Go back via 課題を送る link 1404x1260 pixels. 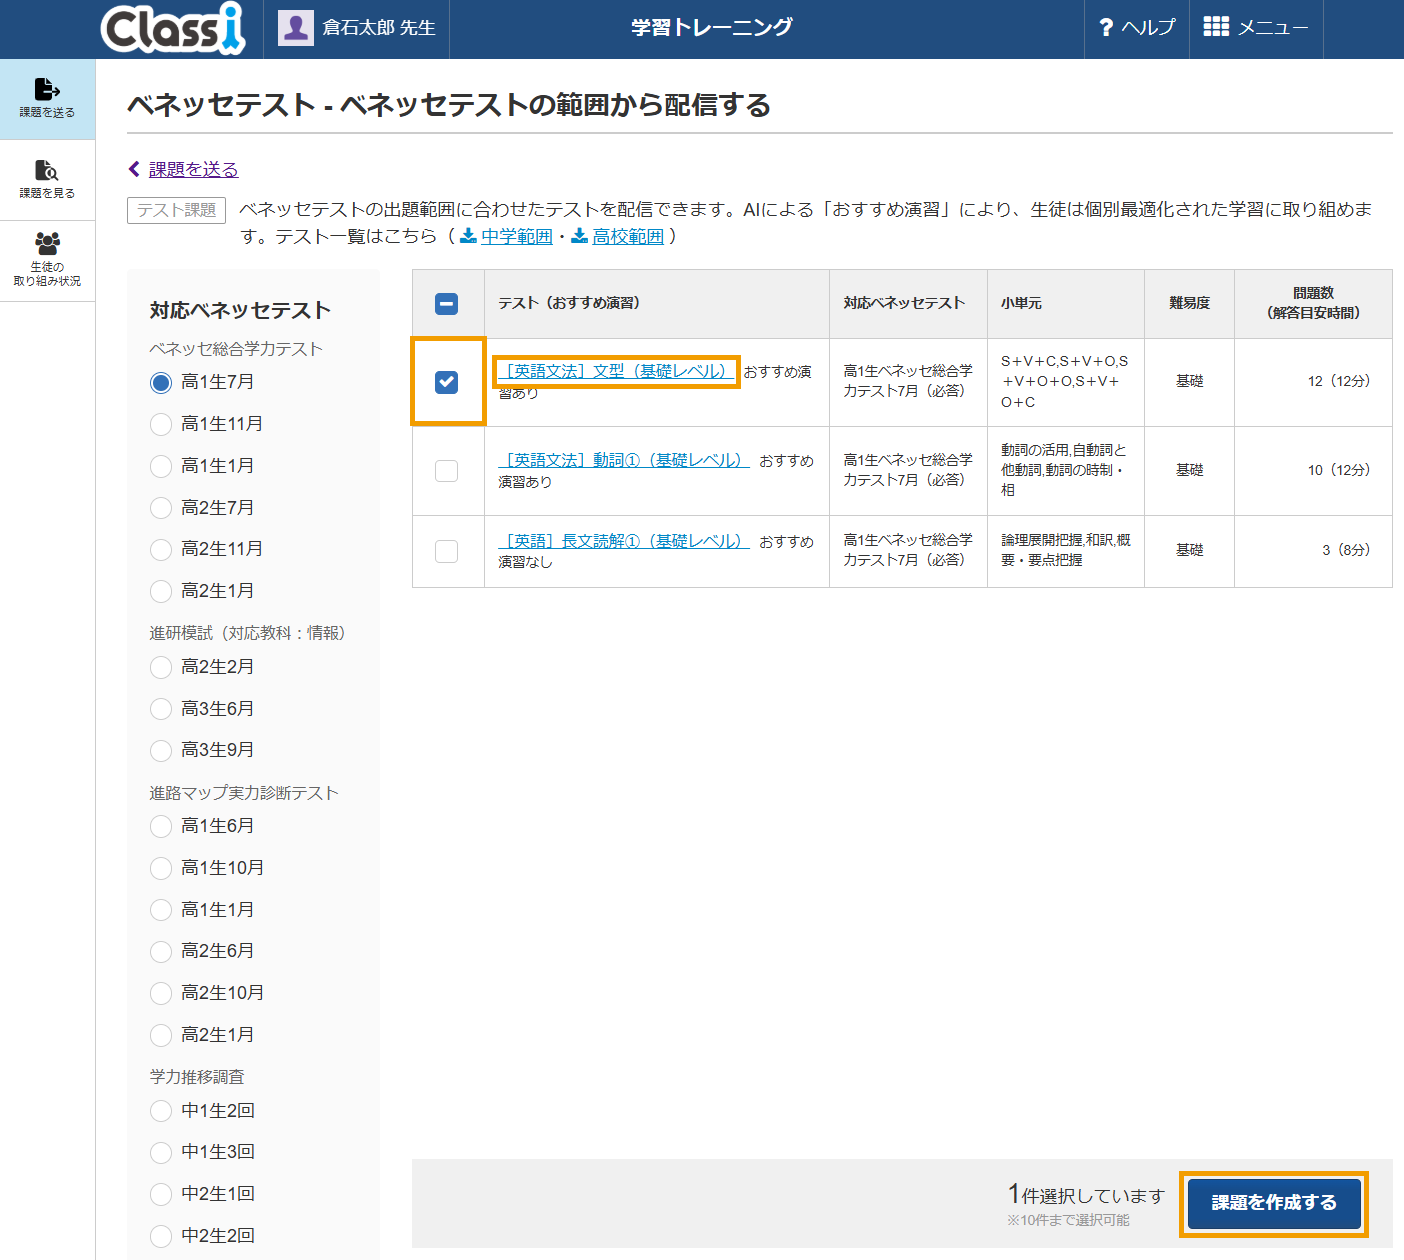[x=194, y=169]
